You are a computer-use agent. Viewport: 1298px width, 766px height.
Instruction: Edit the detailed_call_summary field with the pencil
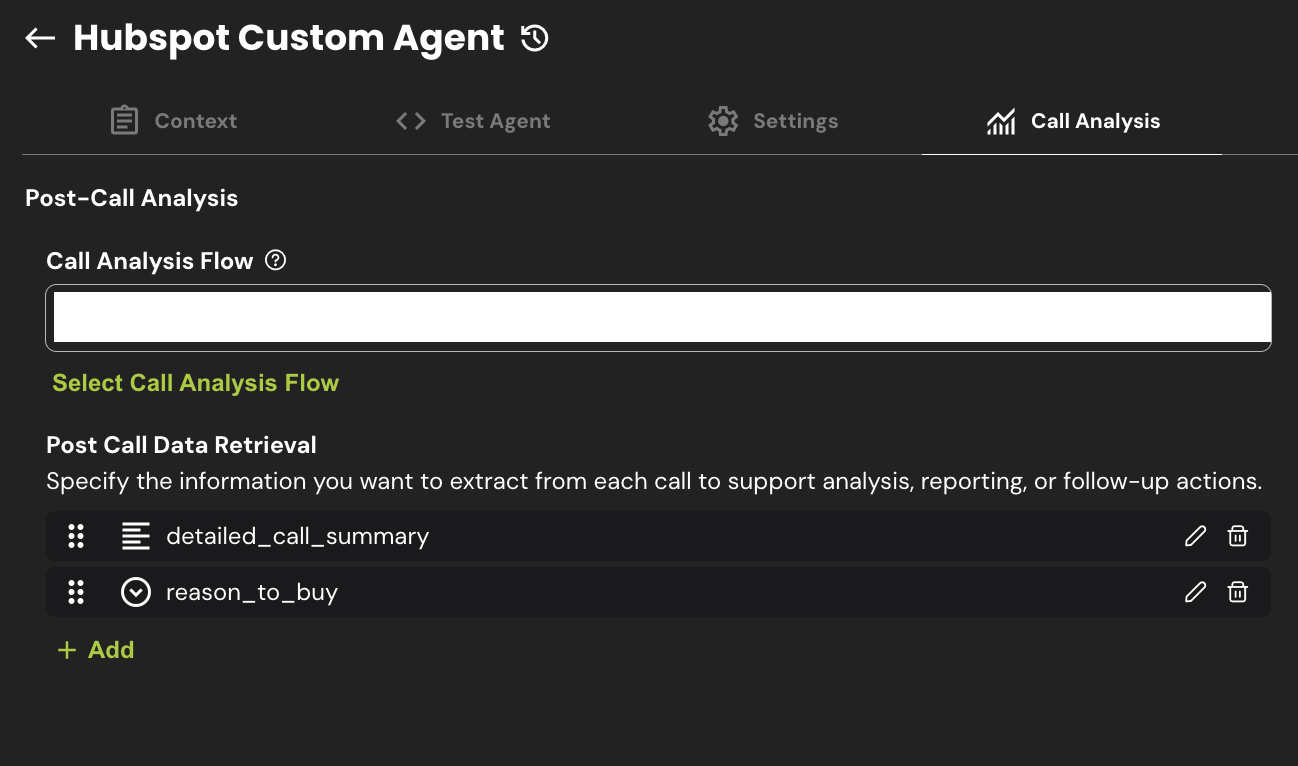tap(1195, 536)
